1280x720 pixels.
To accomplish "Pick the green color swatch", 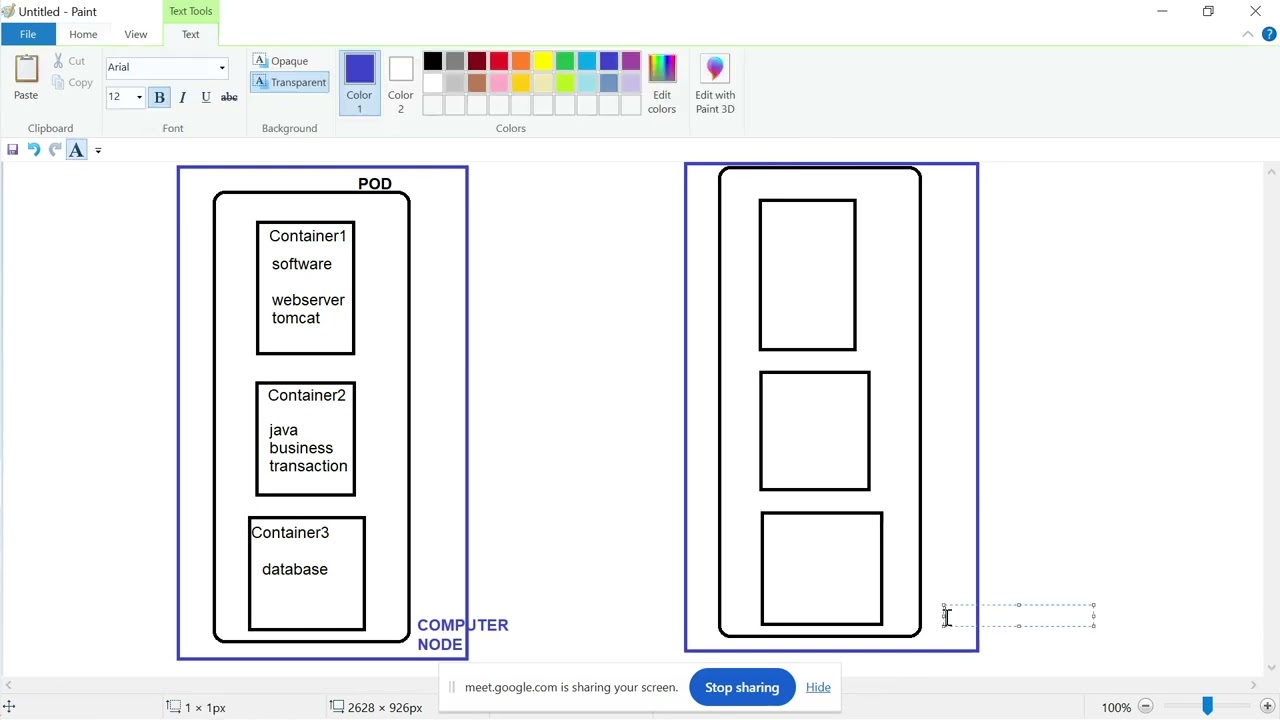I will 565,62.
